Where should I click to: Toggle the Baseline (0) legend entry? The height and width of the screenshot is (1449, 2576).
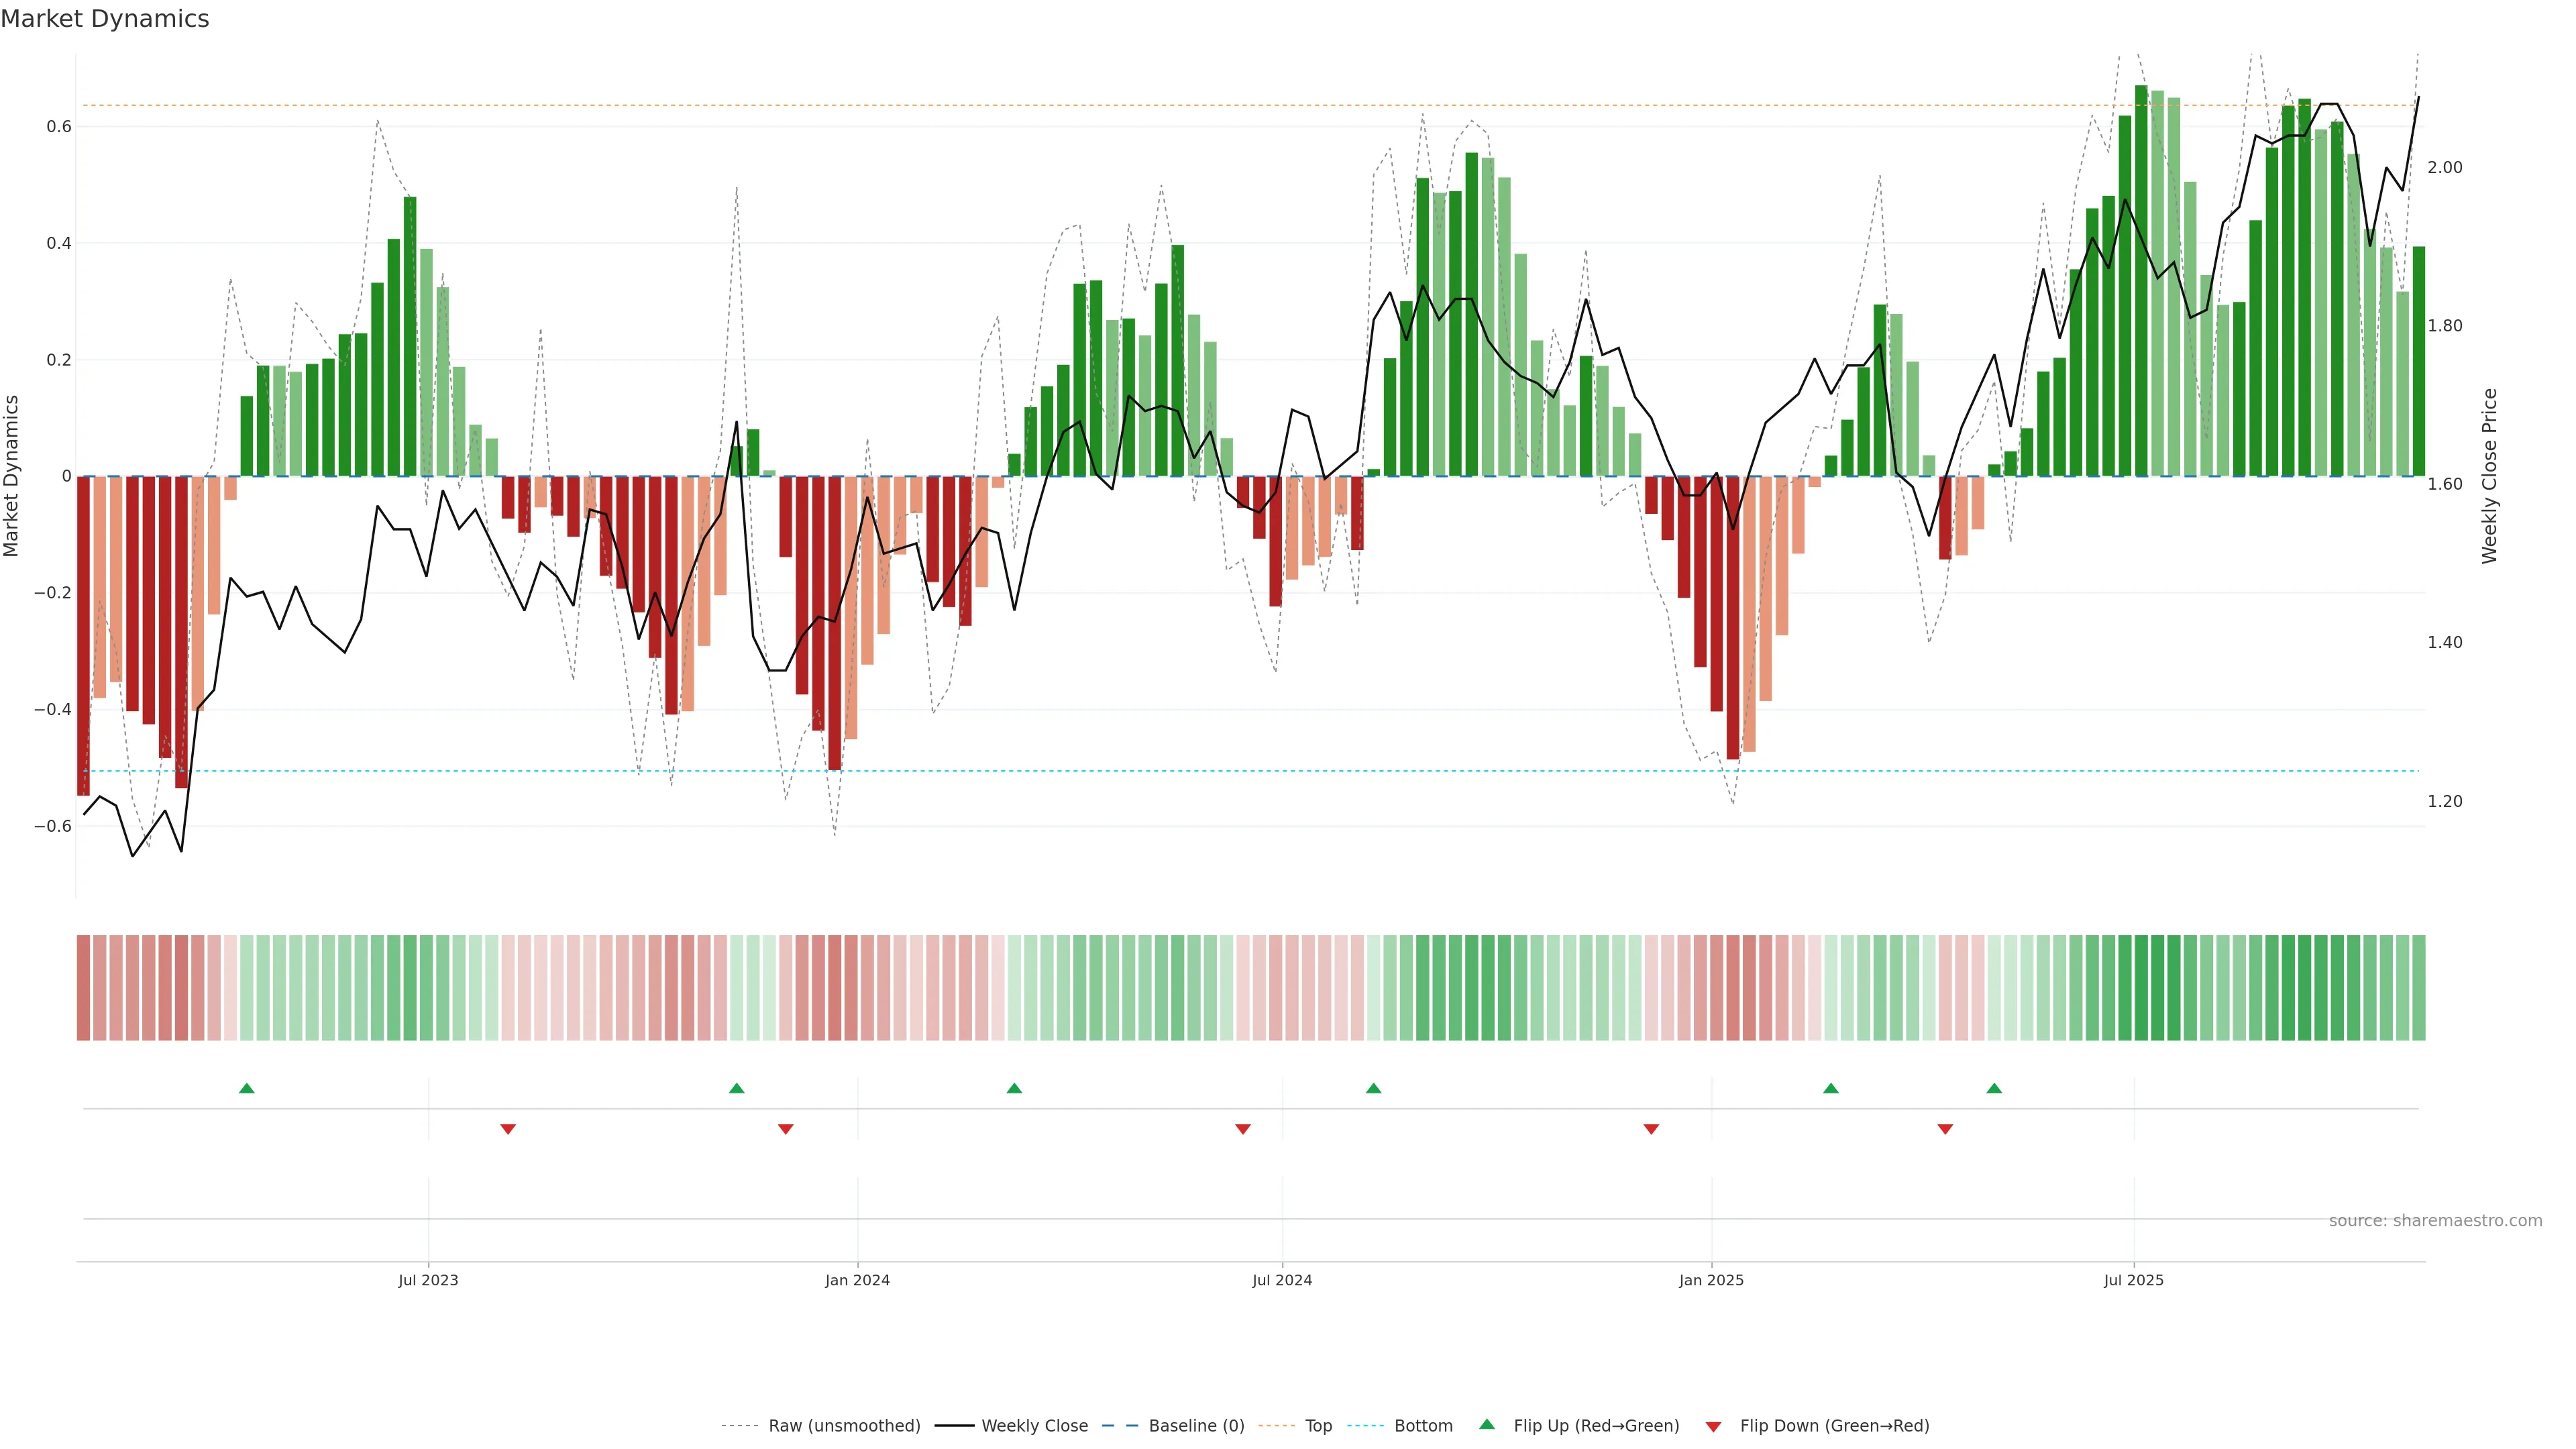[1196, 1426]
